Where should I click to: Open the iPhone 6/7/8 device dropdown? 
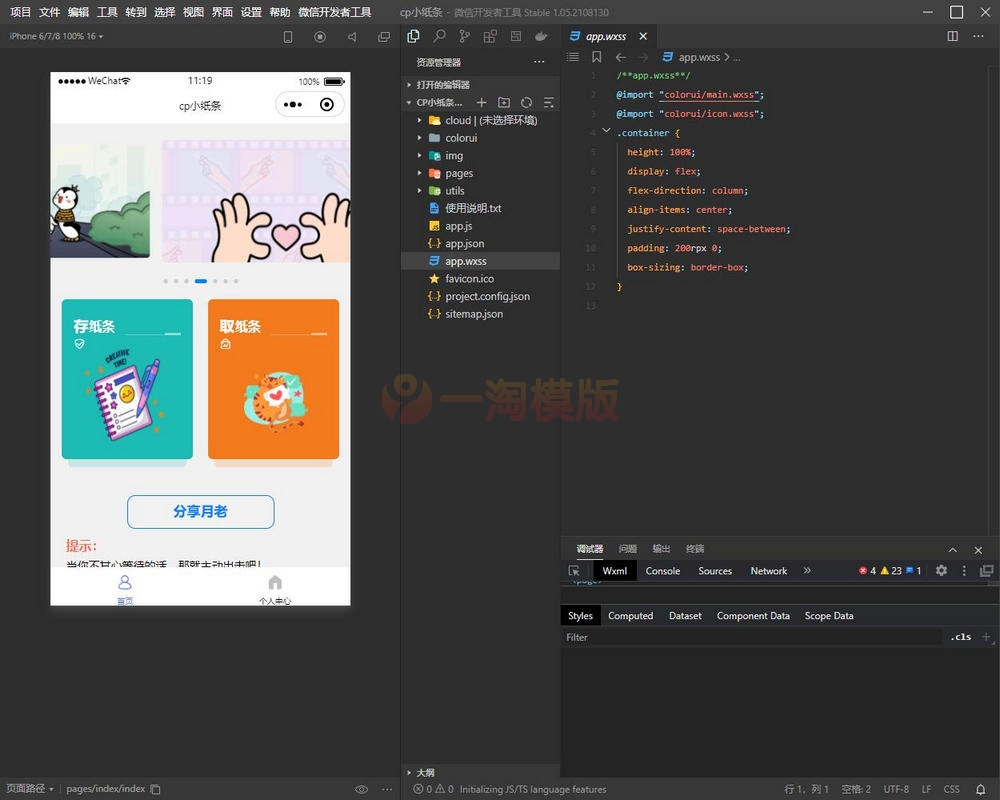56,37
